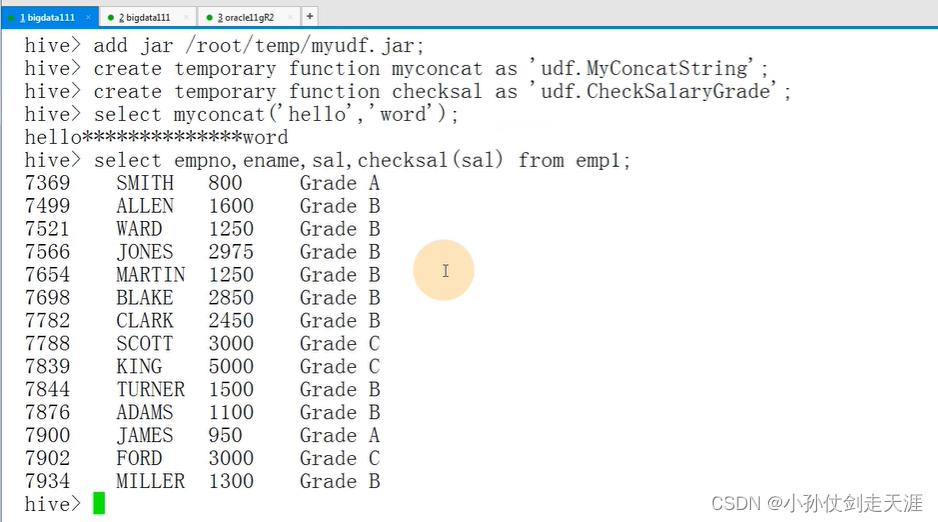Click Grade C on SCOTT row
Screen dimensions: 938x522
point(340,344)
